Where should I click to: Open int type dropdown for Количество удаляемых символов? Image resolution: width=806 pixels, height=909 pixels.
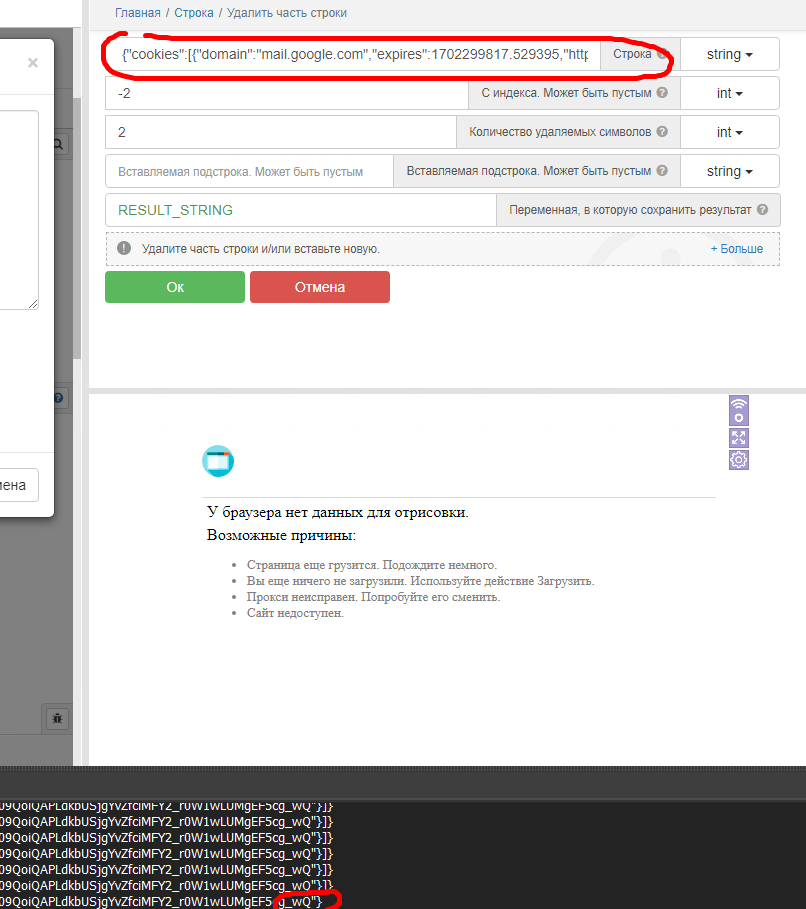coord(729,132)
